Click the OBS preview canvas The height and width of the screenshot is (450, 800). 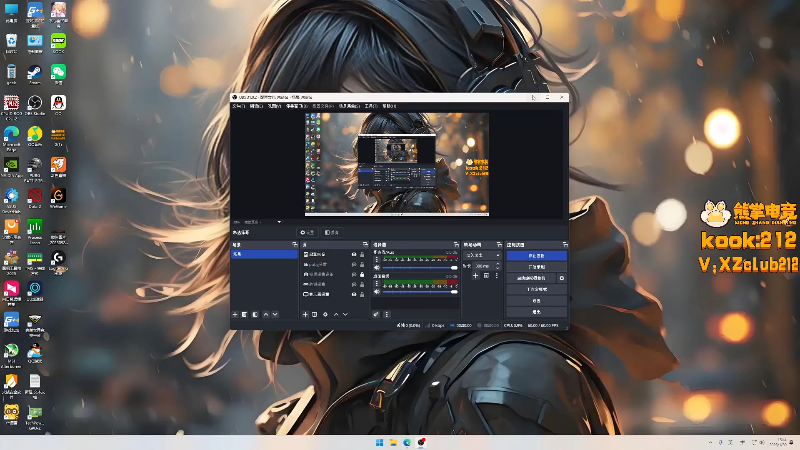point(397,164)
